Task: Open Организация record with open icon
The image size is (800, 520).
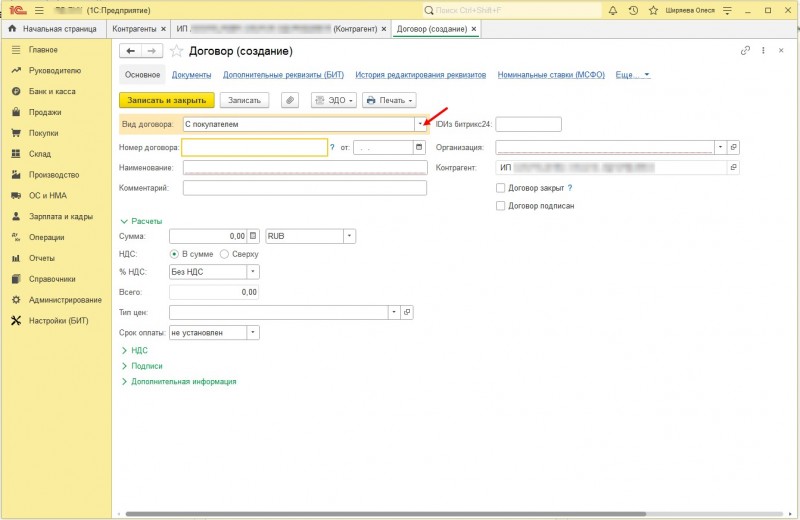Action: coord(733,147)
